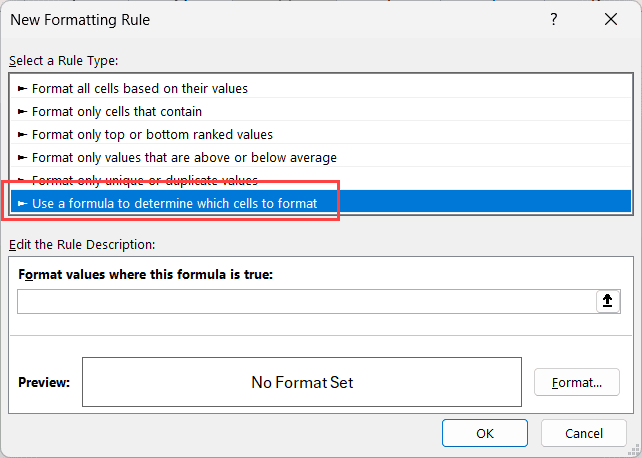The width and height of the screenshot is (642, 458).
Task: Pick 'Format only top or bottom ranked values'
Action: [x=152, y=134]
